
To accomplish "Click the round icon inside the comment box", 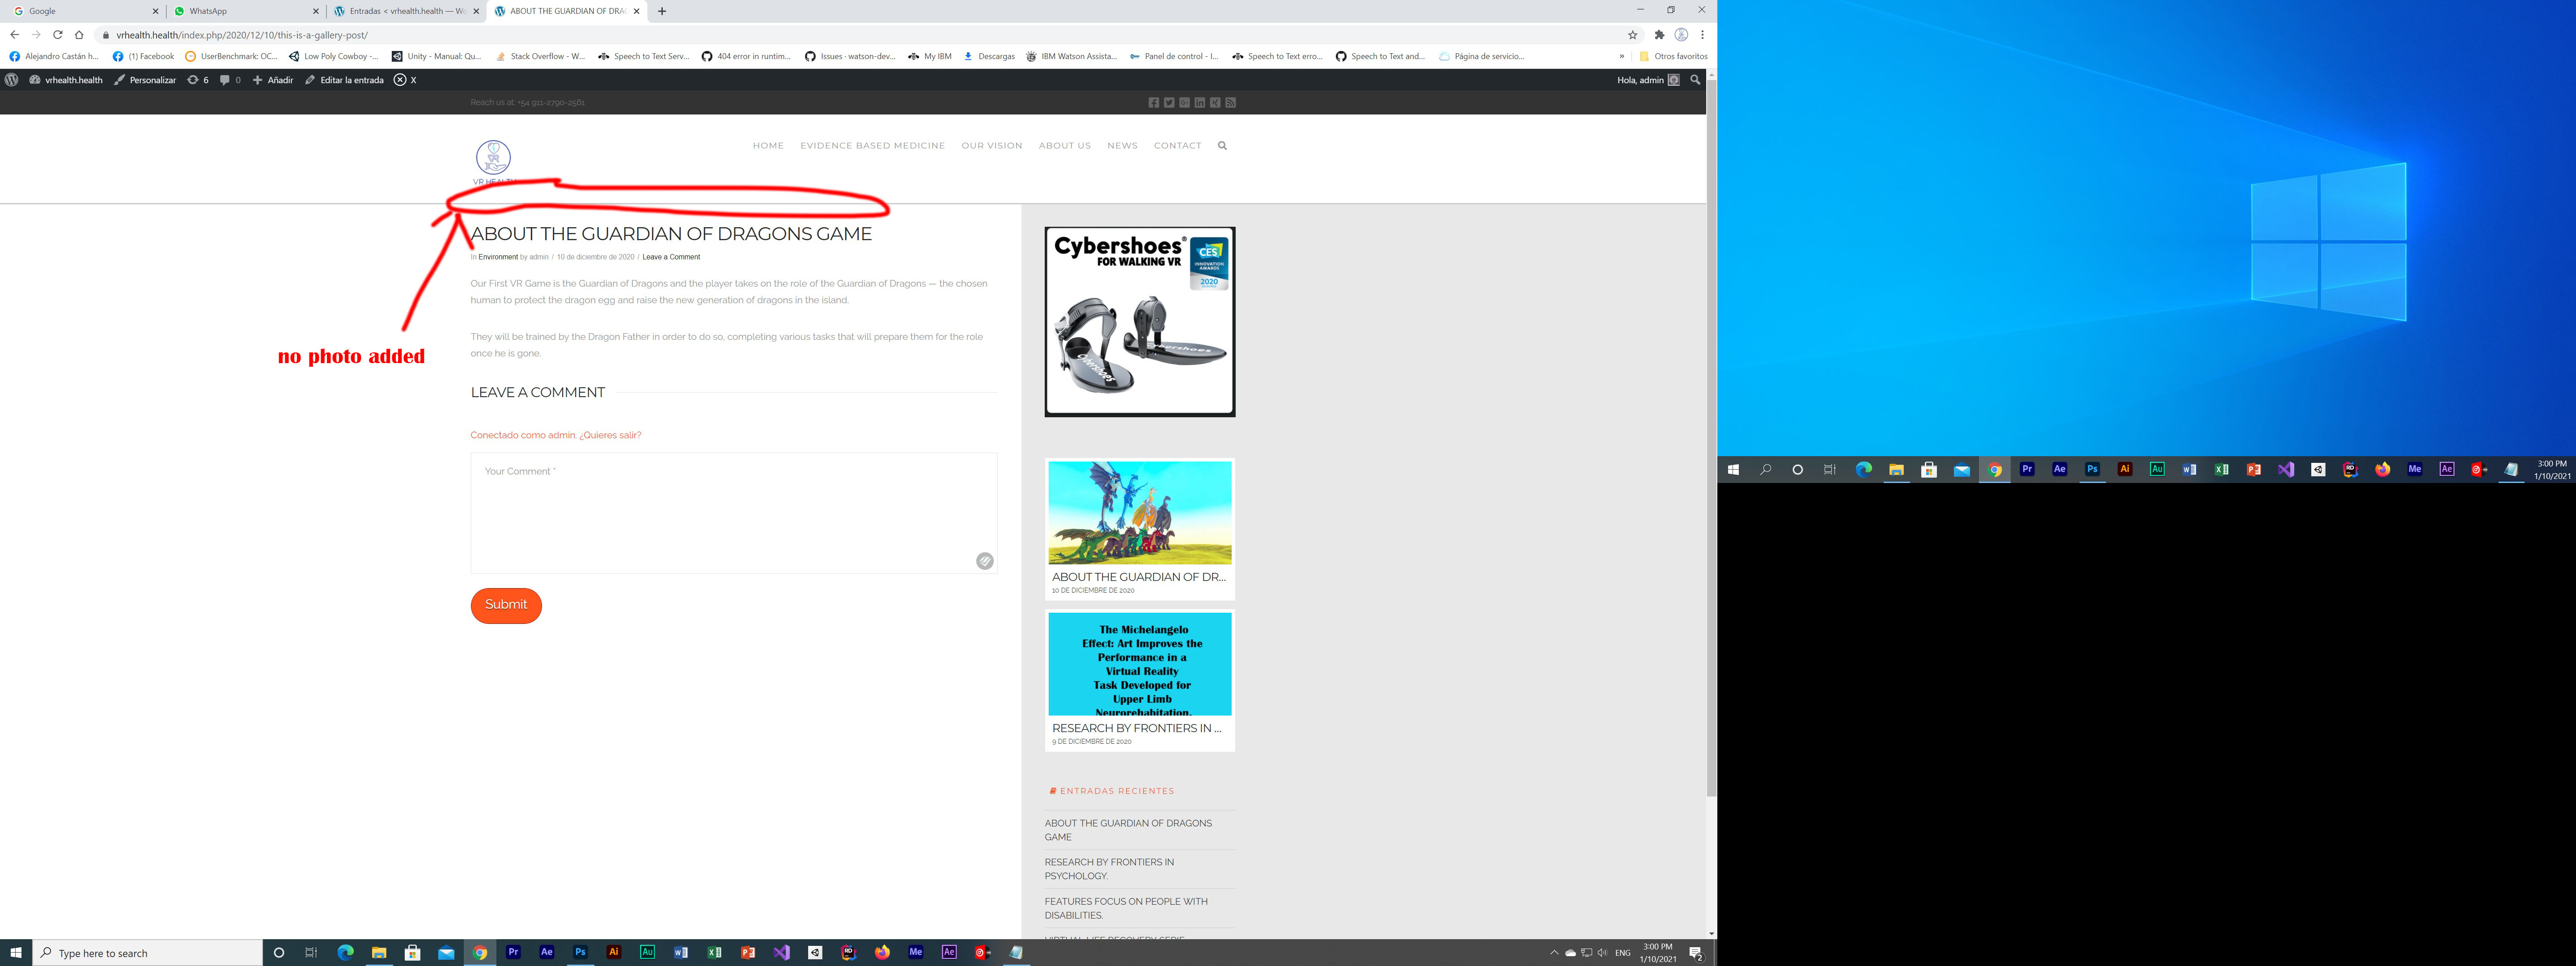I will (x=985, y=561).
